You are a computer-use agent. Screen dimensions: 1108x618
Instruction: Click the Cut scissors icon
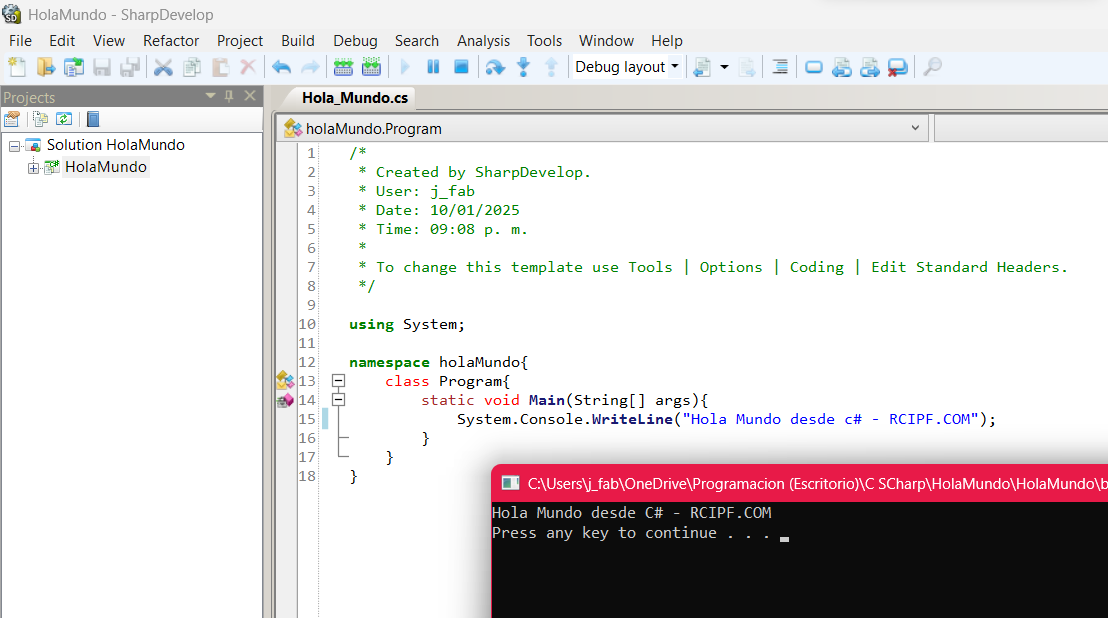pos(163,67)
